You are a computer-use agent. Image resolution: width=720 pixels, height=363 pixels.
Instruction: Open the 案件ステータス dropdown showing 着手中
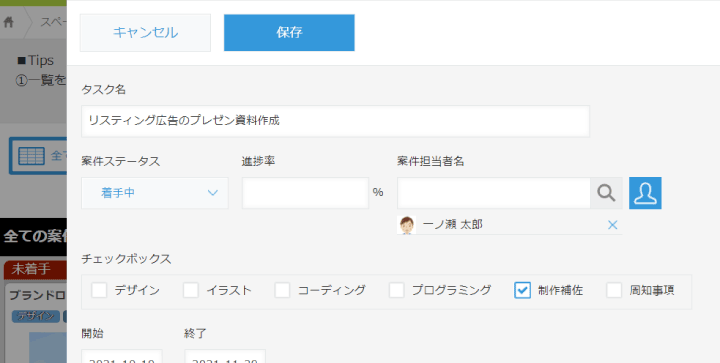coord(155,193)
